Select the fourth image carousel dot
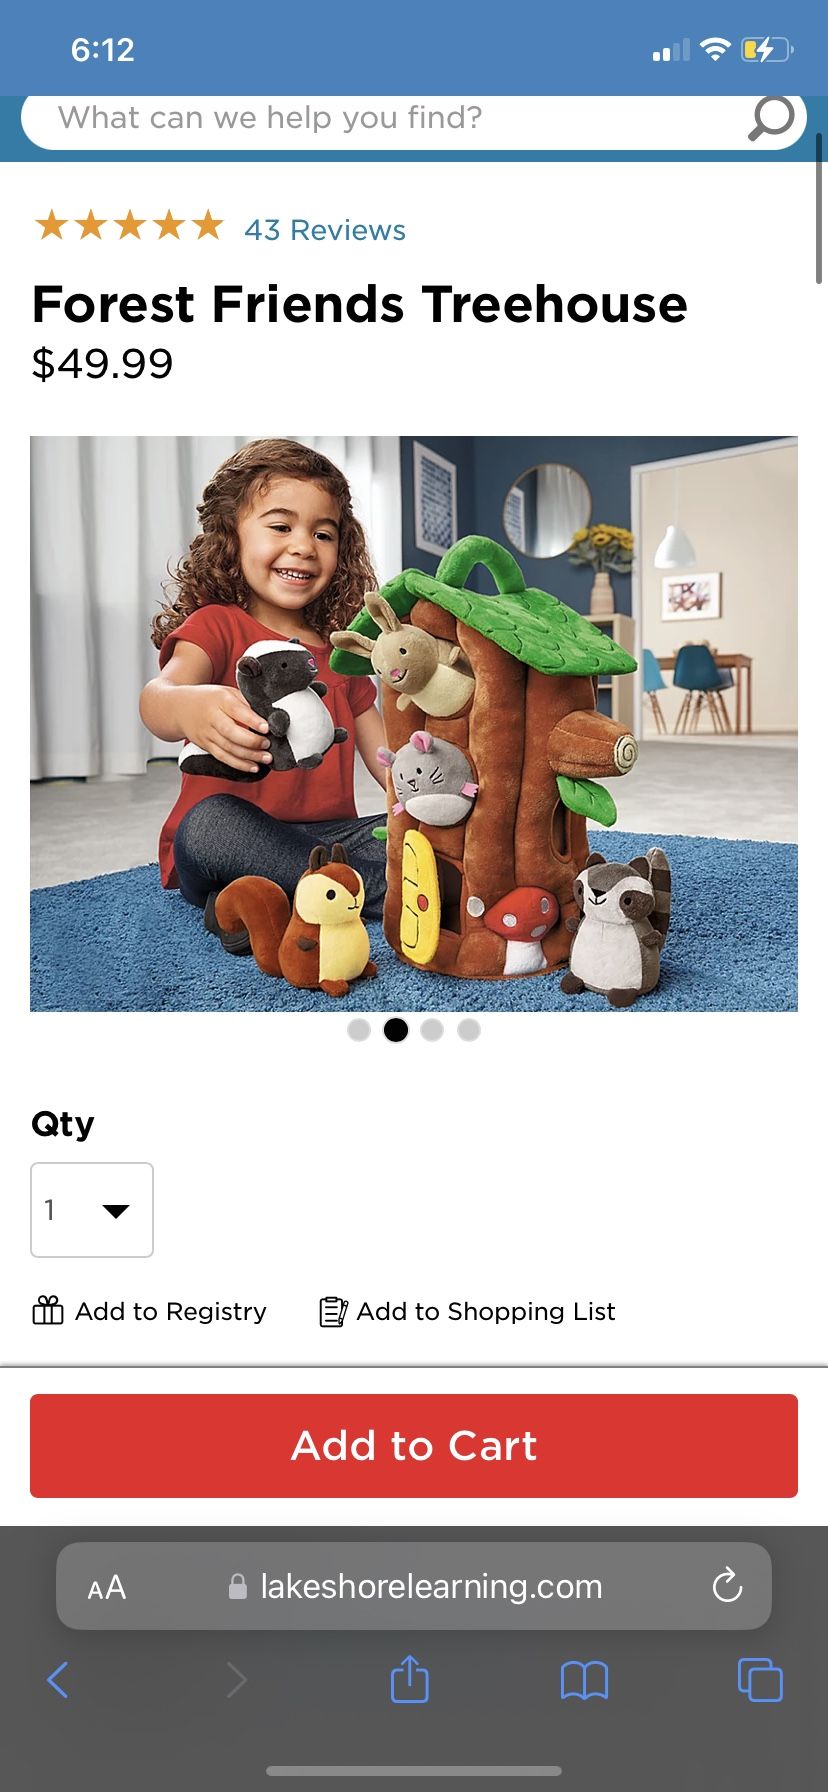Viewport: 828px width, 1792px height. tap(469, 1030)
